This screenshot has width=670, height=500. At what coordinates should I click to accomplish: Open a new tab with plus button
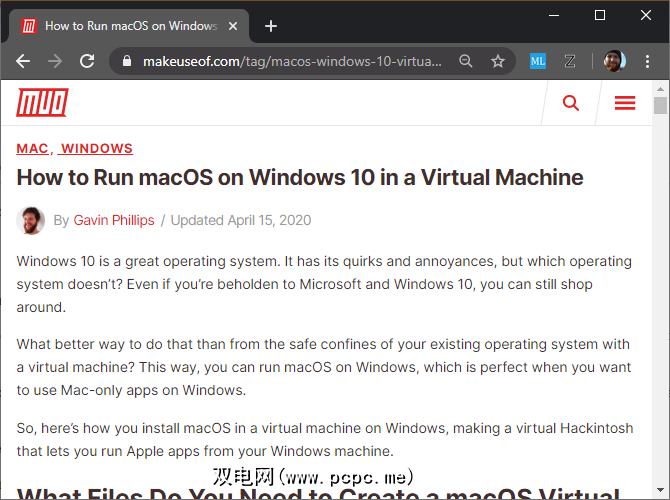coord(271,26)
